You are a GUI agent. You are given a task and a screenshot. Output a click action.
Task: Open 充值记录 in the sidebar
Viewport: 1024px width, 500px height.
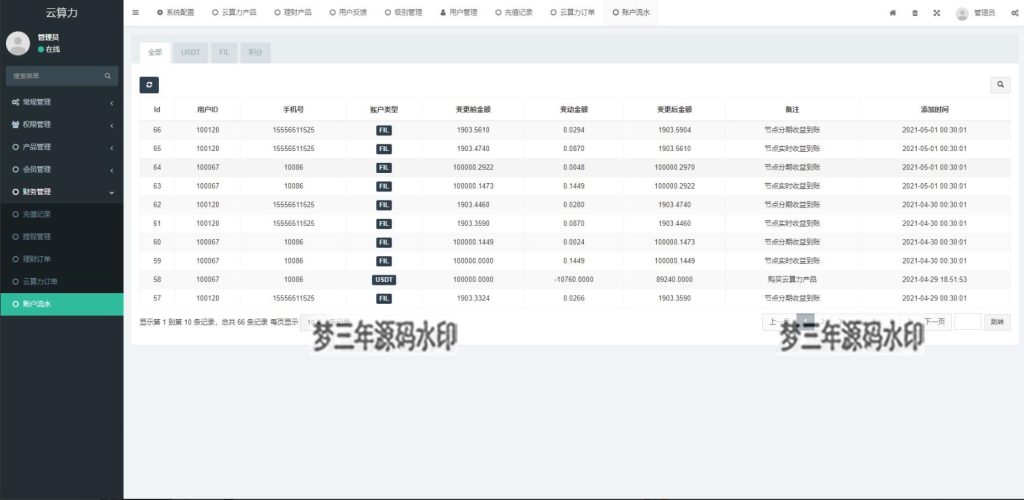[61, 214]
